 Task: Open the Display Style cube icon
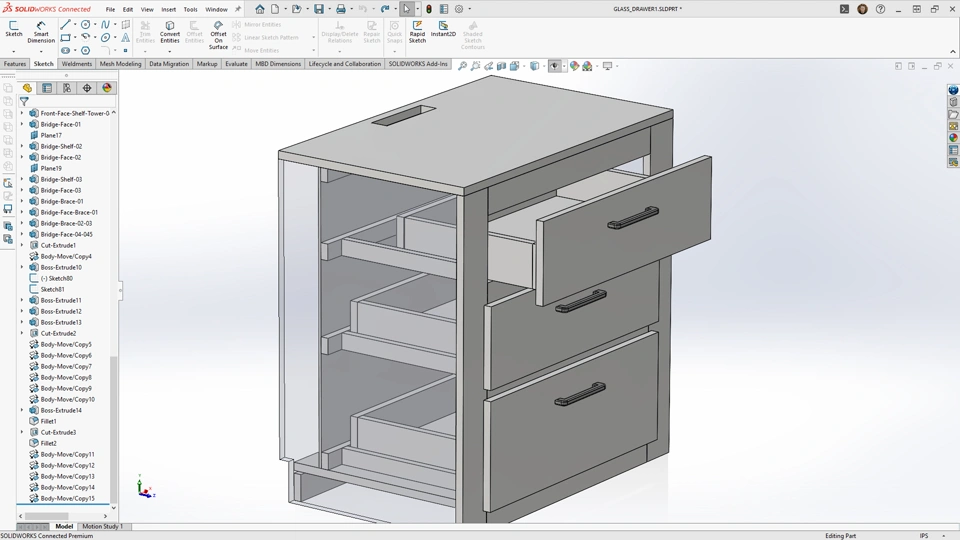point(534,66)
